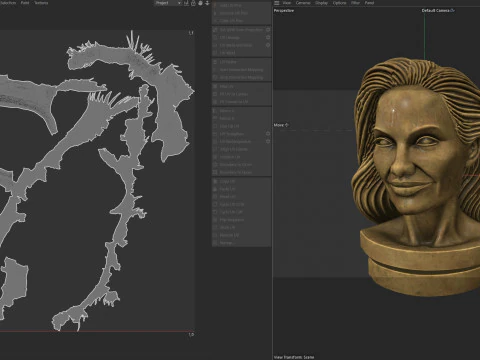Click the Remap command
Viewport: 480px width, 360px height.
coord(241,243)
